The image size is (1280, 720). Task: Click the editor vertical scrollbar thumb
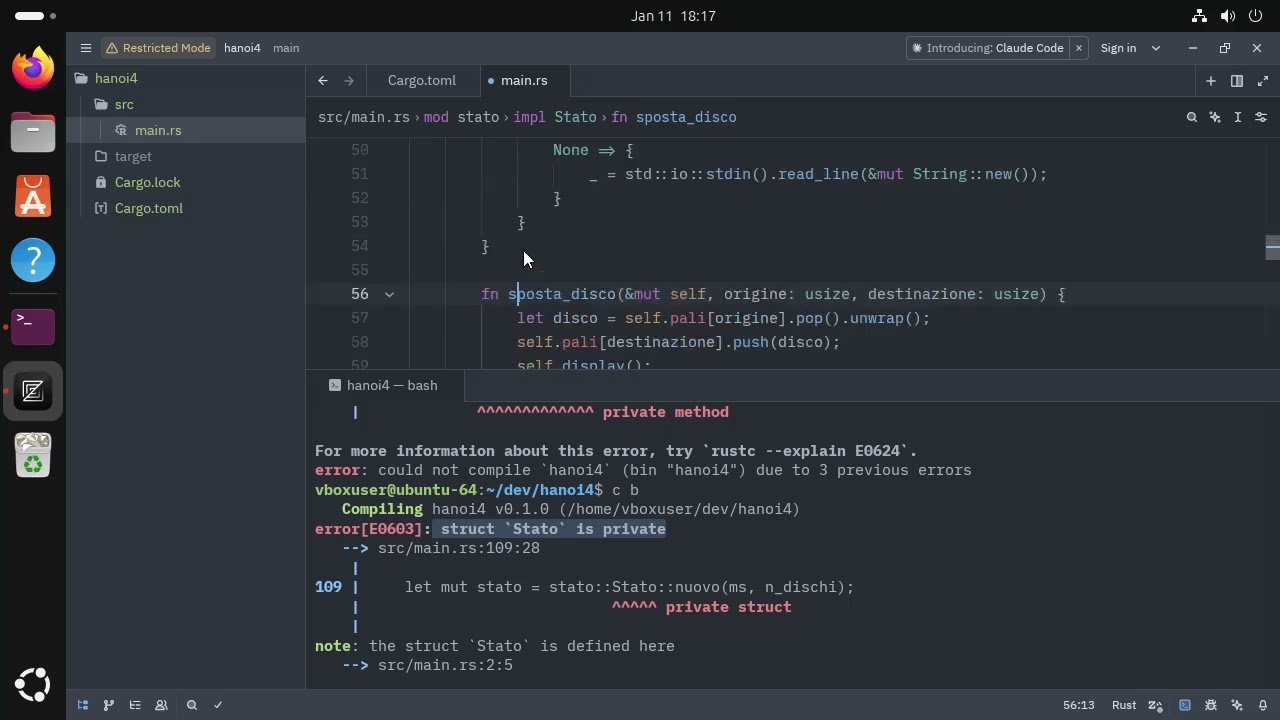[1272, 246]
